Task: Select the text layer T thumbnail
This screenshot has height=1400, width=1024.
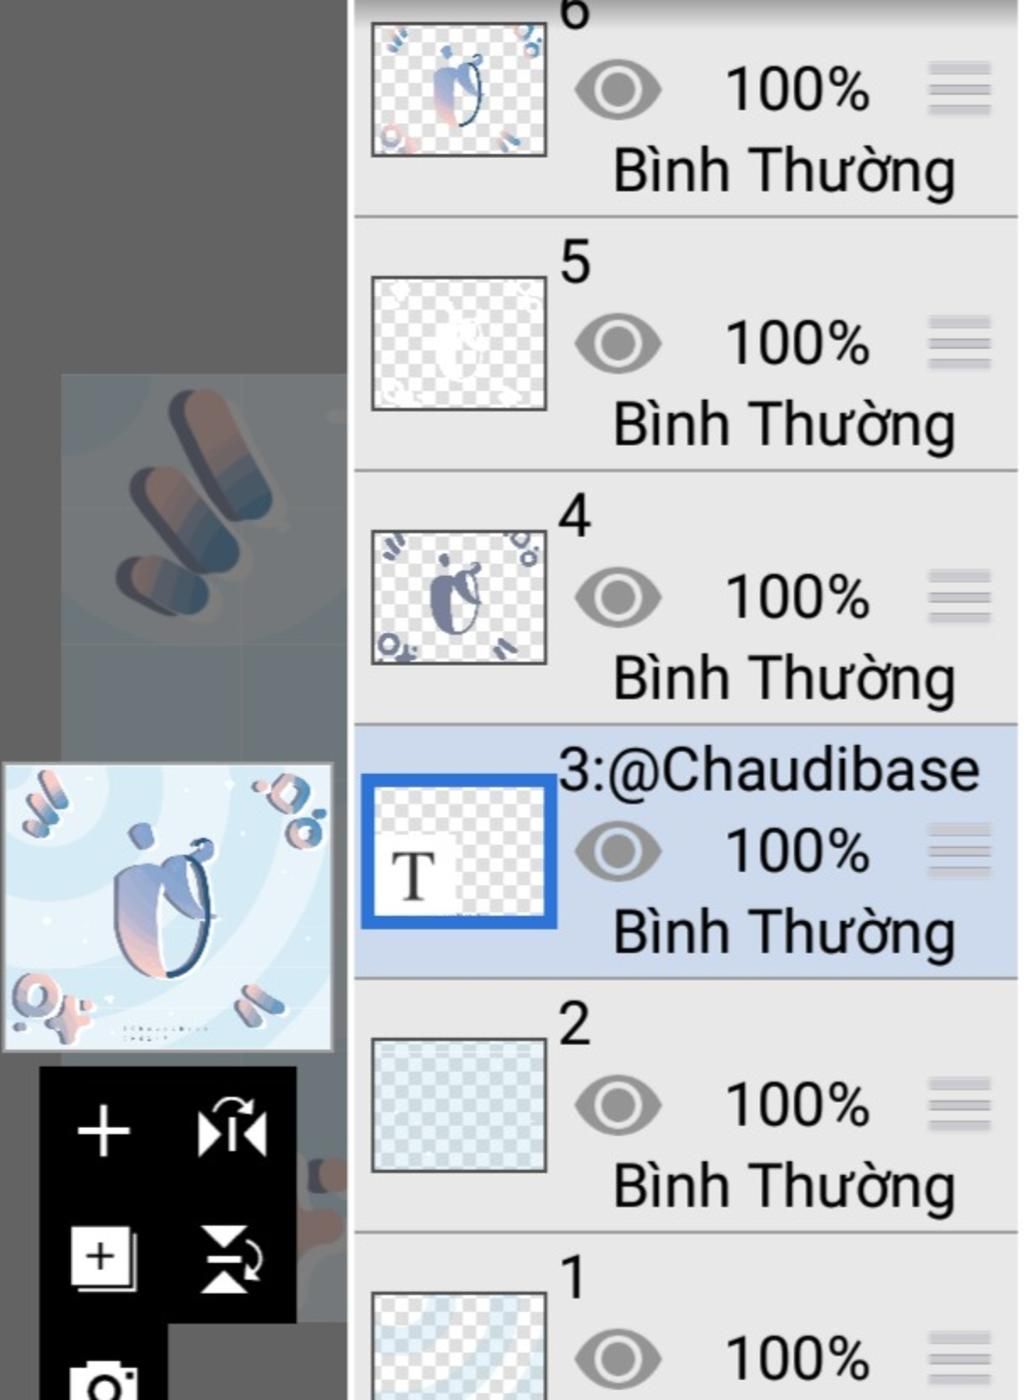Action: pyautogui.click(x=459, y=851)
